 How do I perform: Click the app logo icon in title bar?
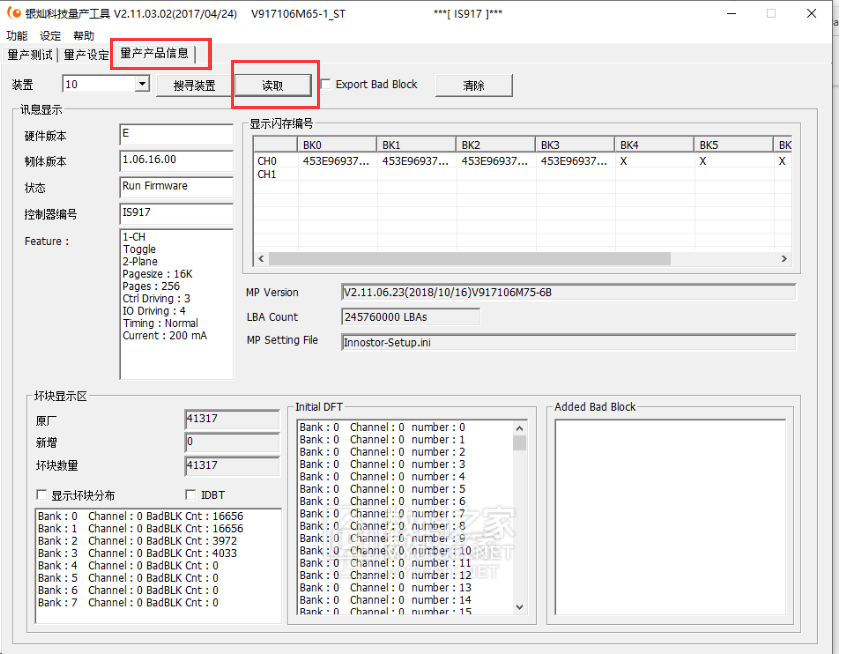pos(13,14)
